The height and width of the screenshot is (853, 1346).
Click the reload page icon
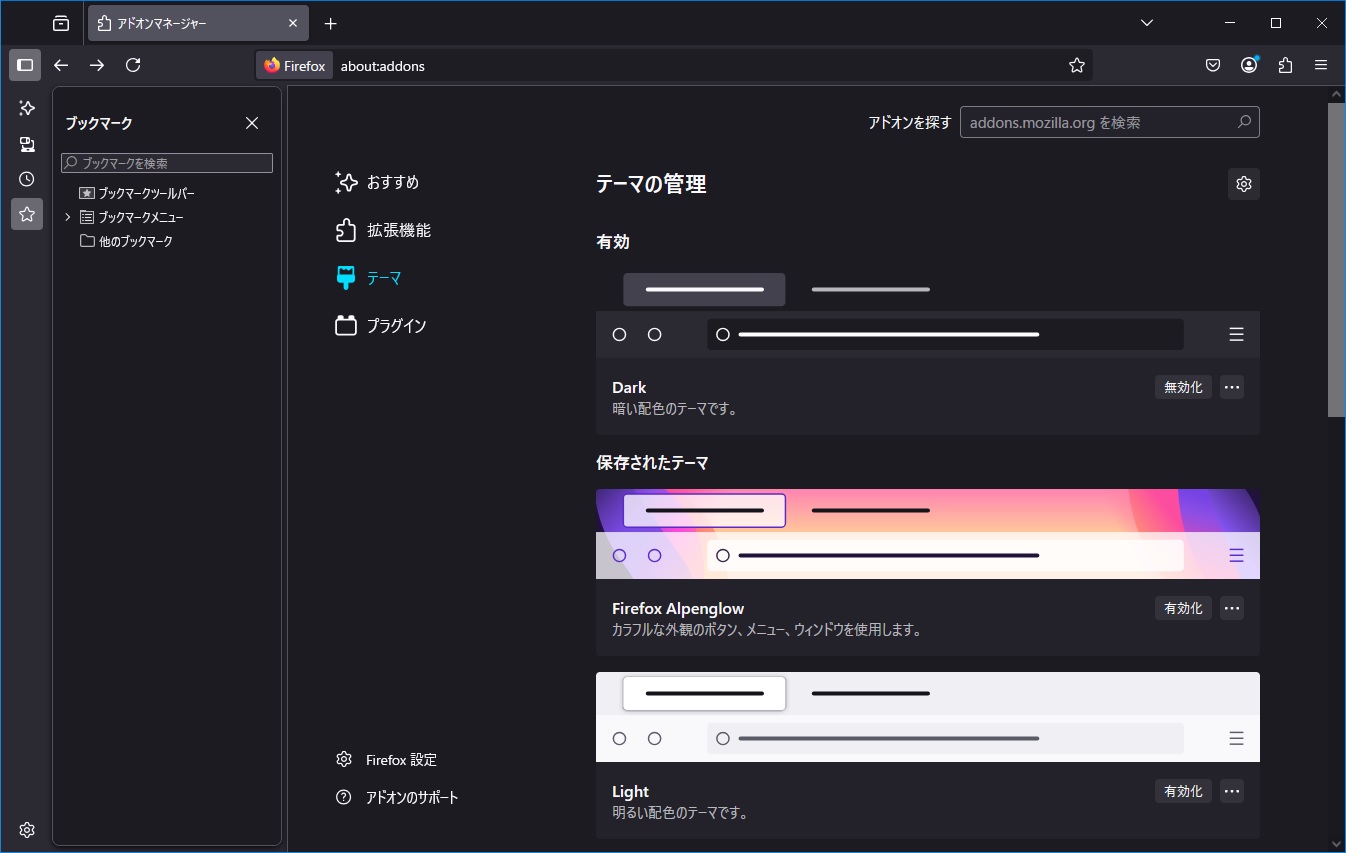133,65
